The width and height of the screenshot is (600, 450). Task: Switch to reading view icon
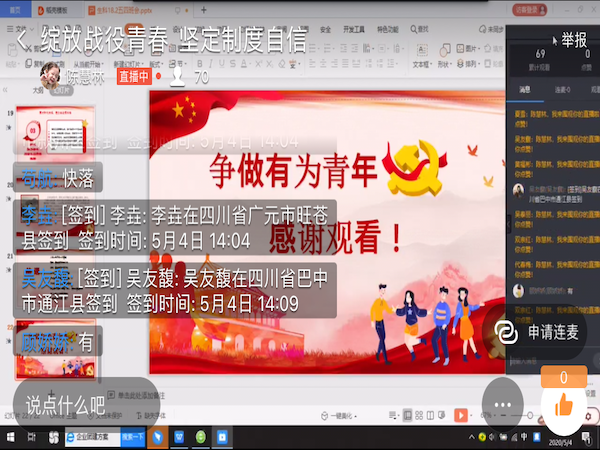[430, 415]
